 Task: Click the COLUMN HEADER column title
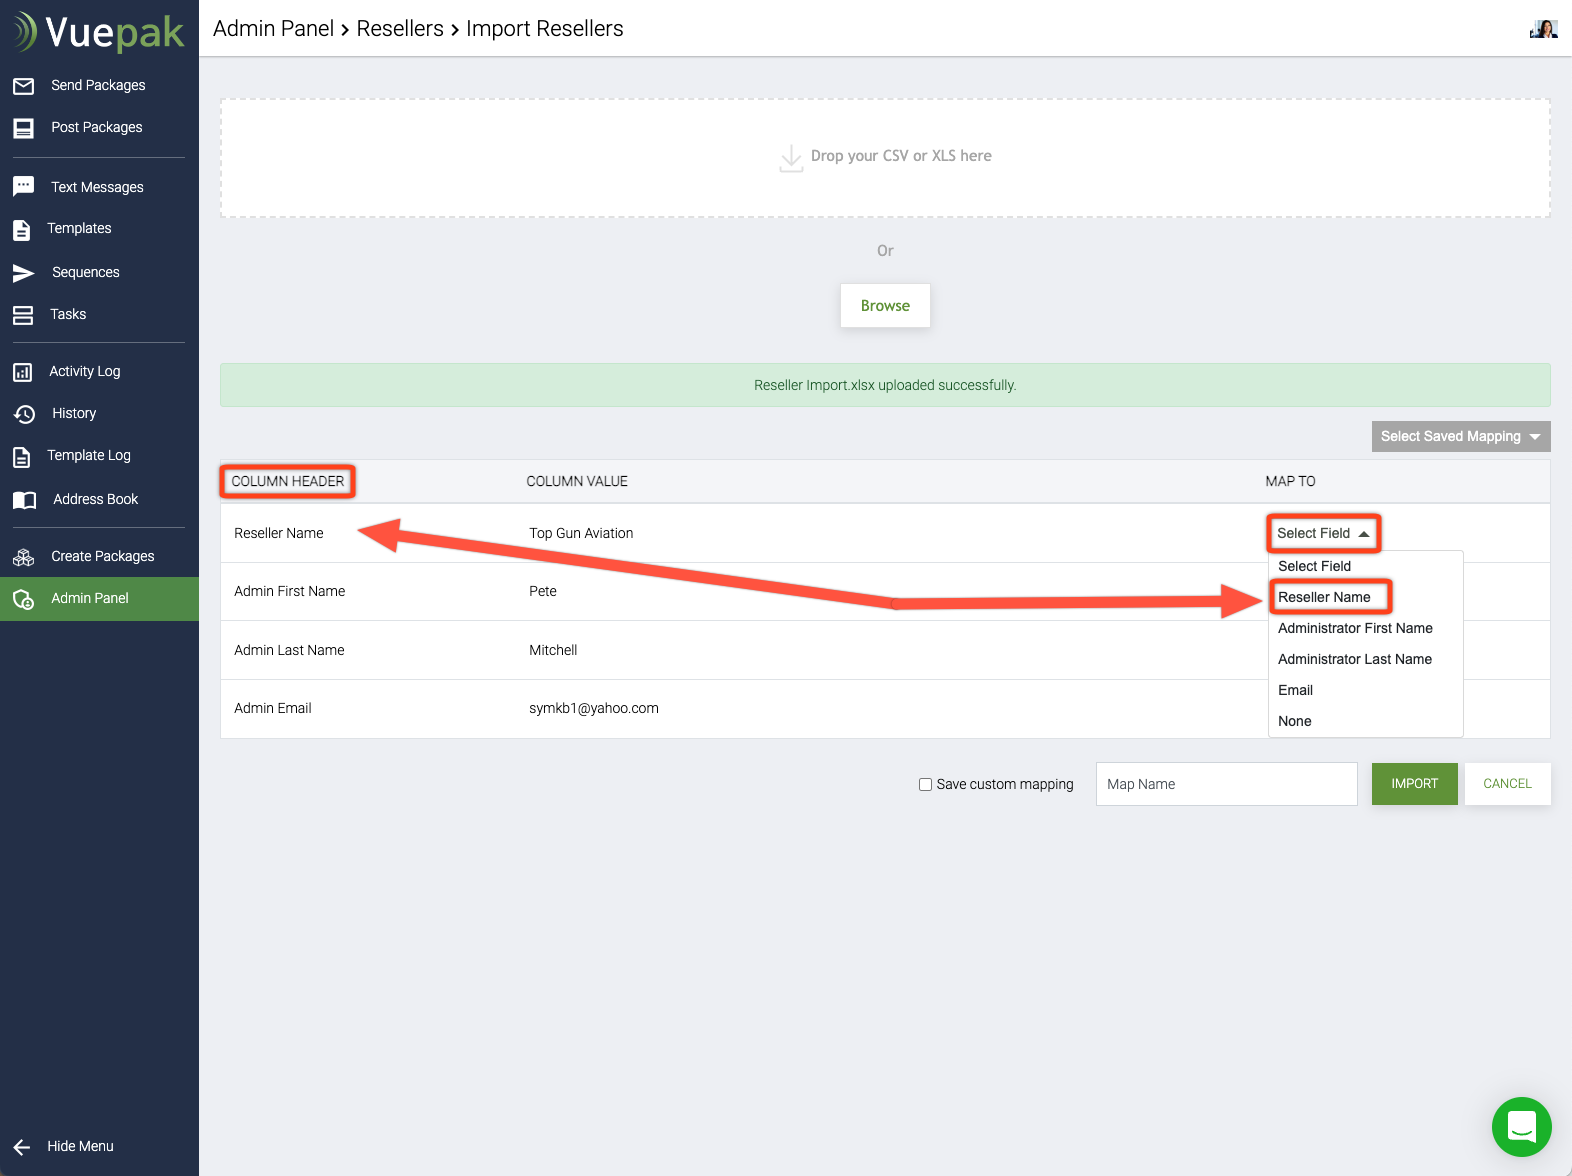point(288,482)
